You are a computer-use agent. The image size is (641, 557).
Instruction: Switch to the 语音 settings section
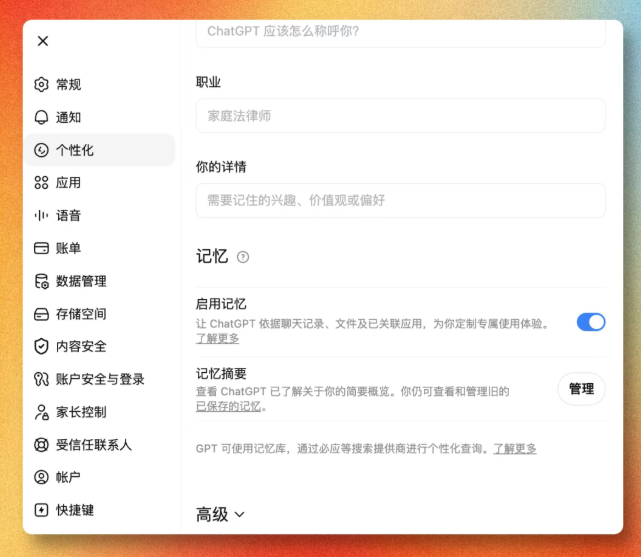[99, 215]
